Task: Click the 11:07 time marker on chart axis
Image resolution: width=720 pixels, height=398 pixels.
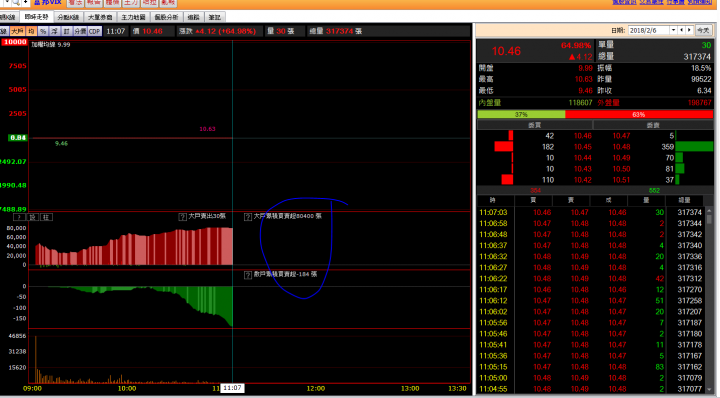Action: pos(232,388)
